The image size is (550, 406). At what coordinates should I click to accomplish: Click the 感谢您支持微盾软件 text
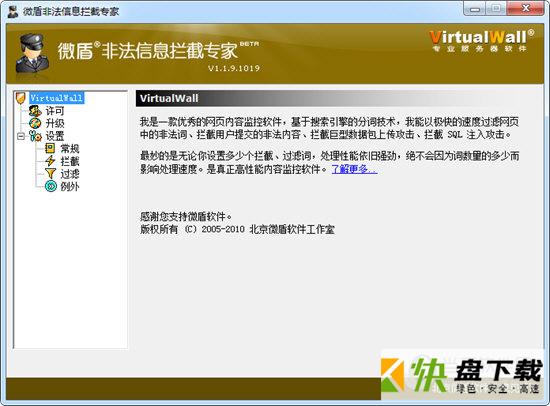click(186, 217)
